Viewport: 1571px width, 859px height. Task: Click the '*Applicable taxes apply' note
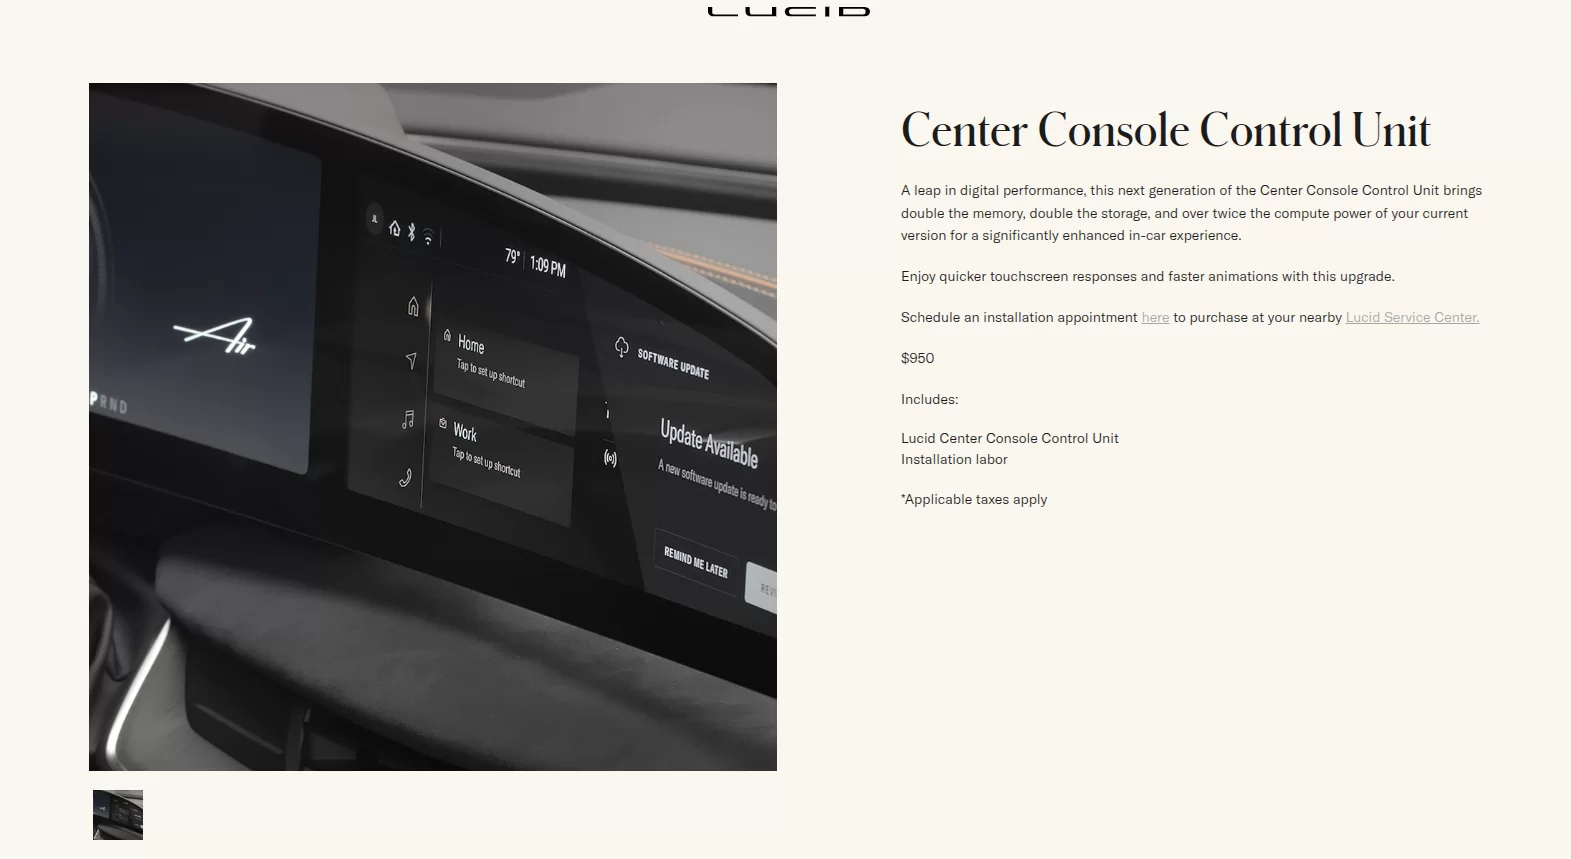point(974,500)
